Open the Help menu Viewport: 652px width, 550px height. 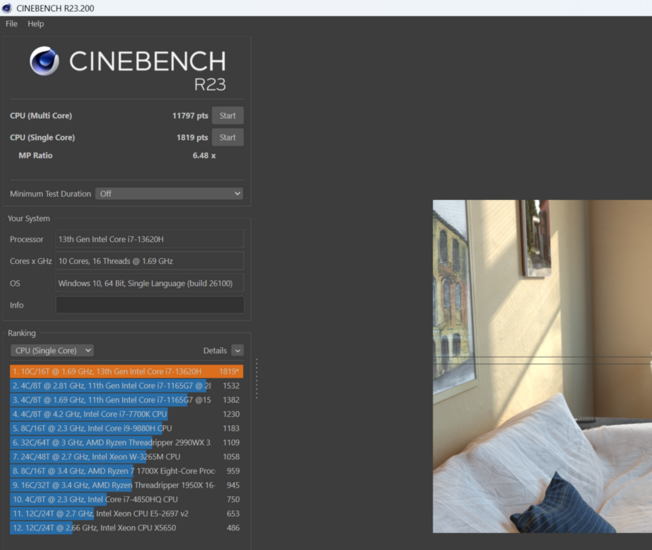36,24
